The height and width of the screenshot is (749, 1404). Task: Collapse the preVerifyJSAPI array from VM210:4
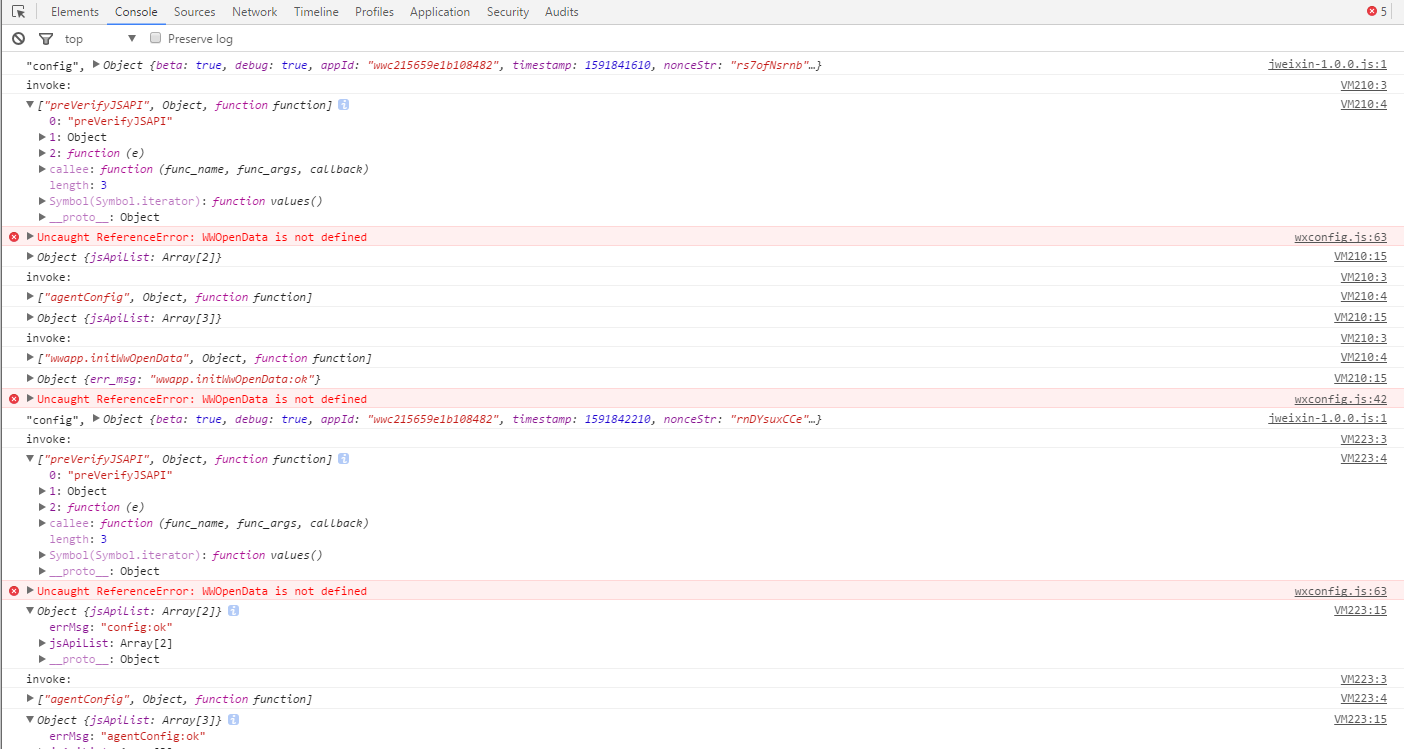[x=31, y=105]
